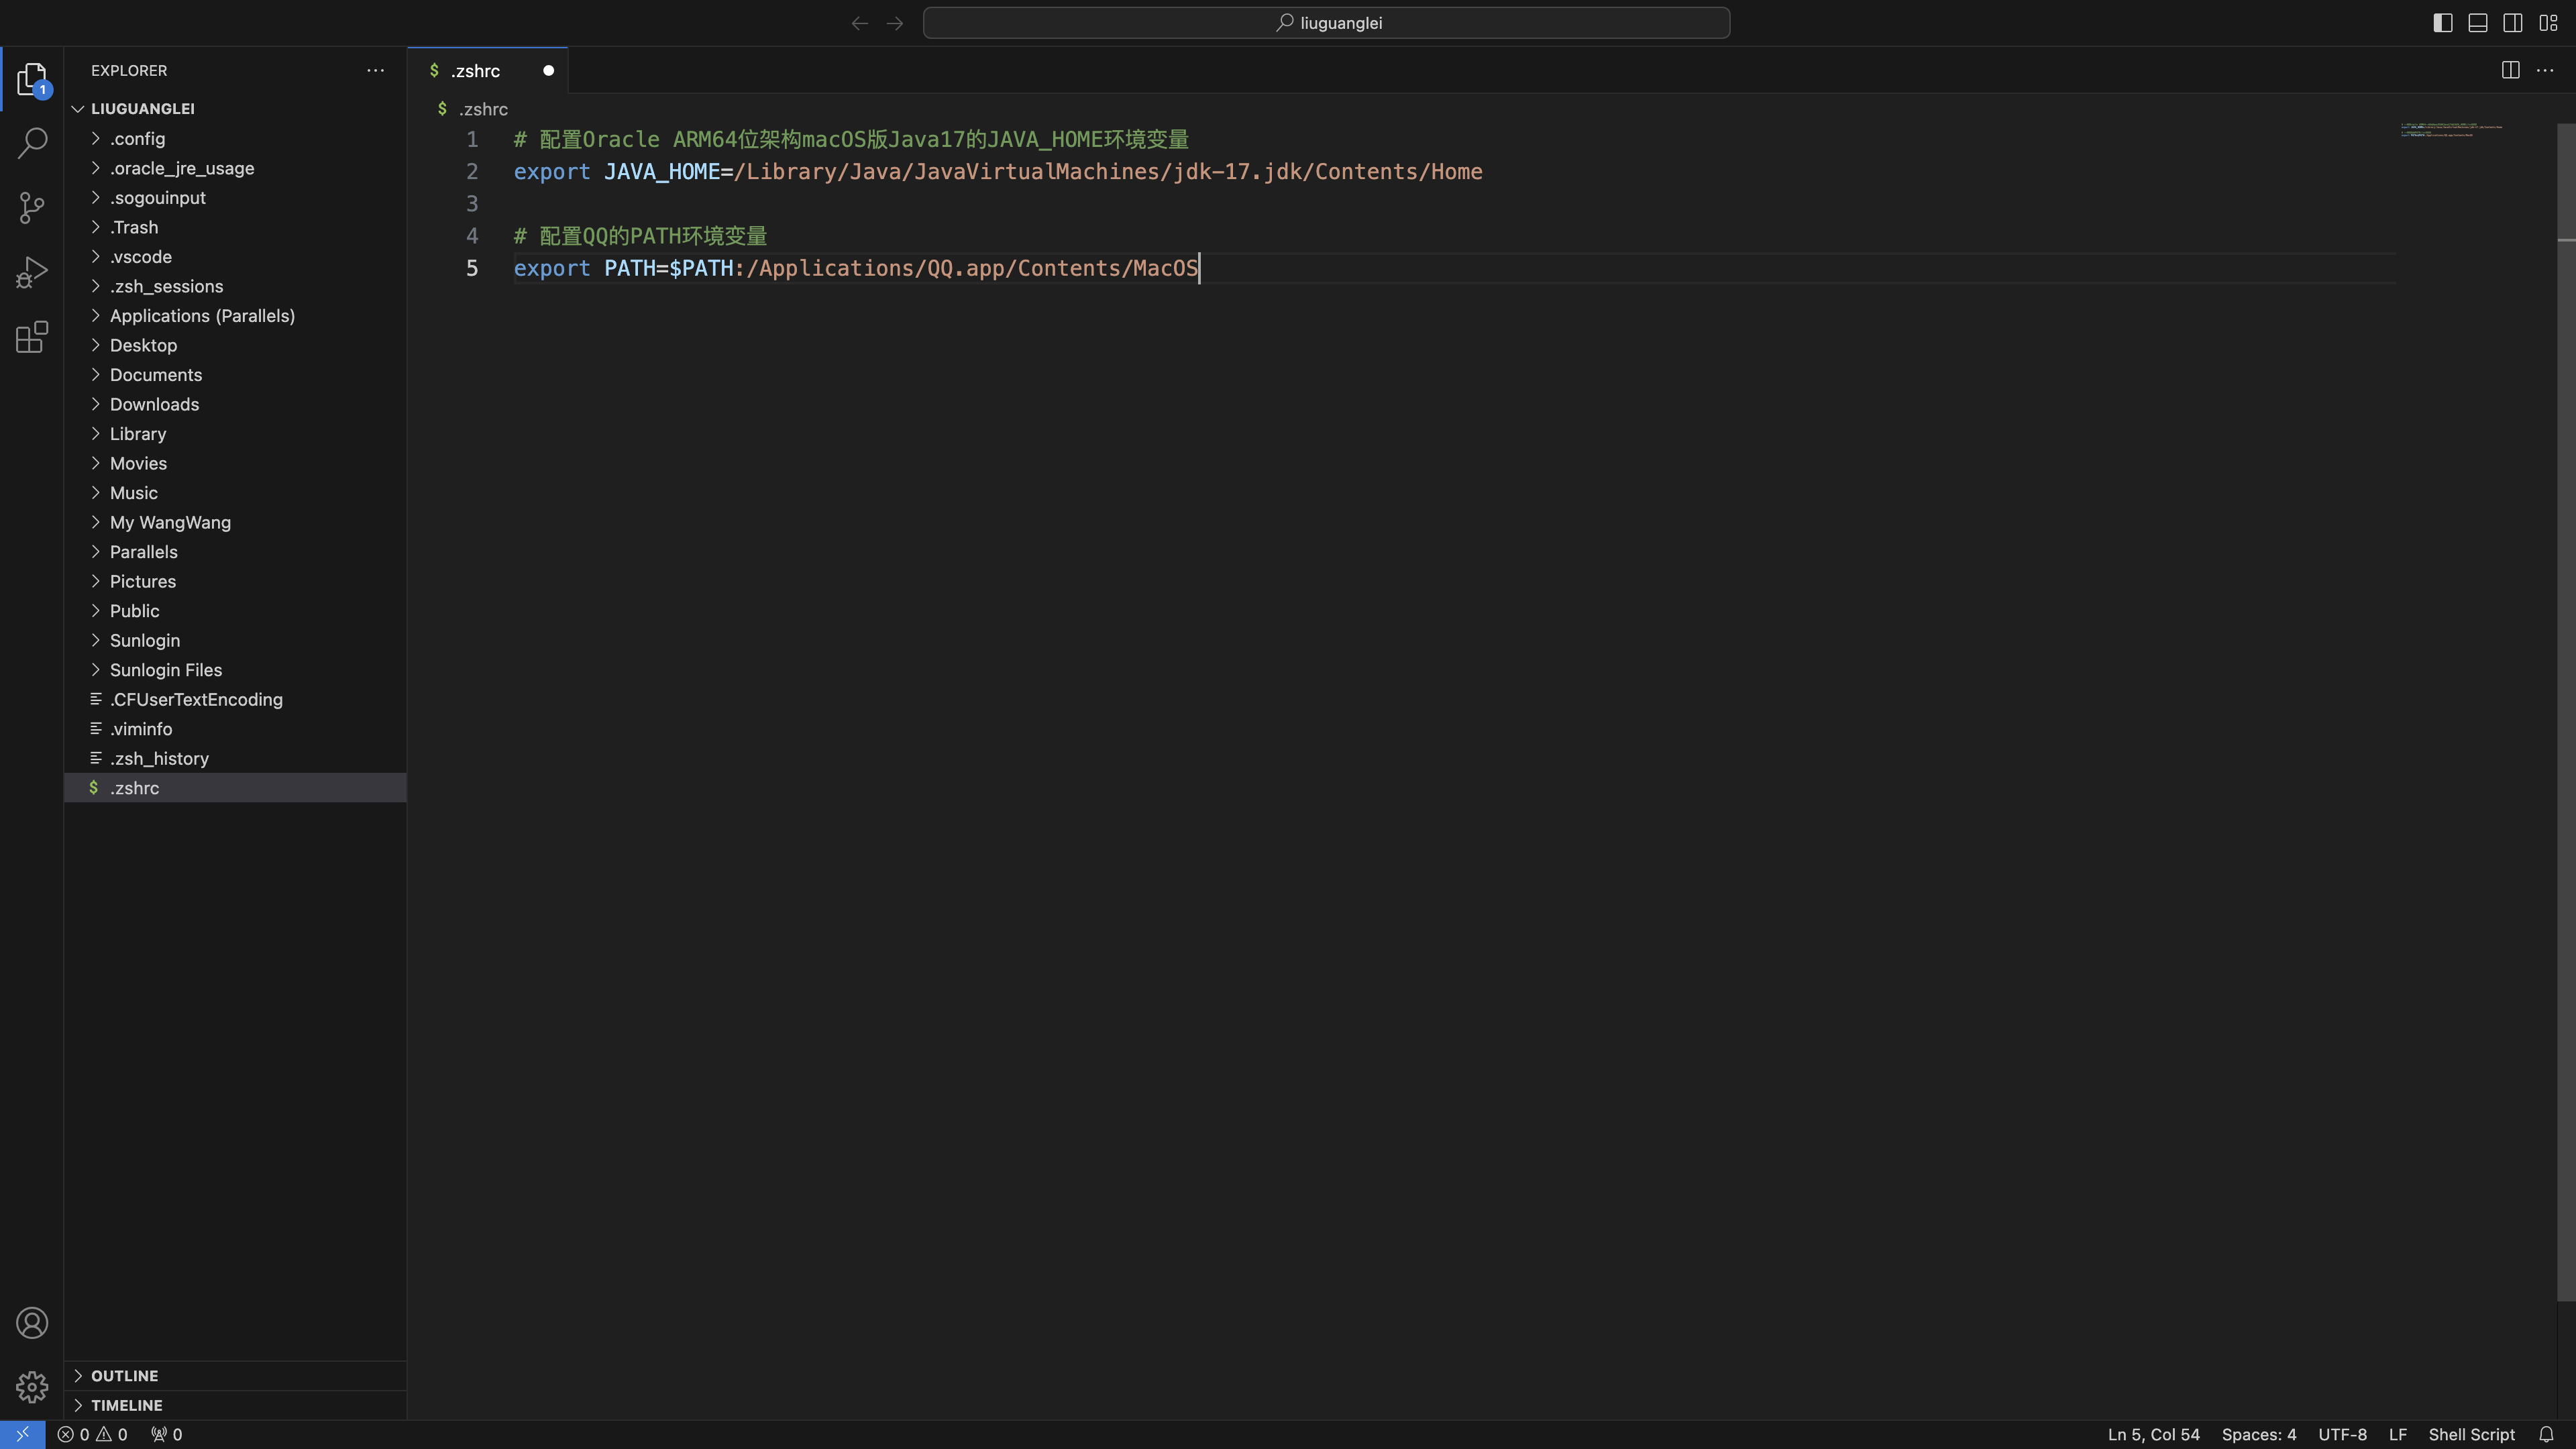
Task: Open the Customize Layout icon
Action: pyautogui.click(x=2548, y=23)
